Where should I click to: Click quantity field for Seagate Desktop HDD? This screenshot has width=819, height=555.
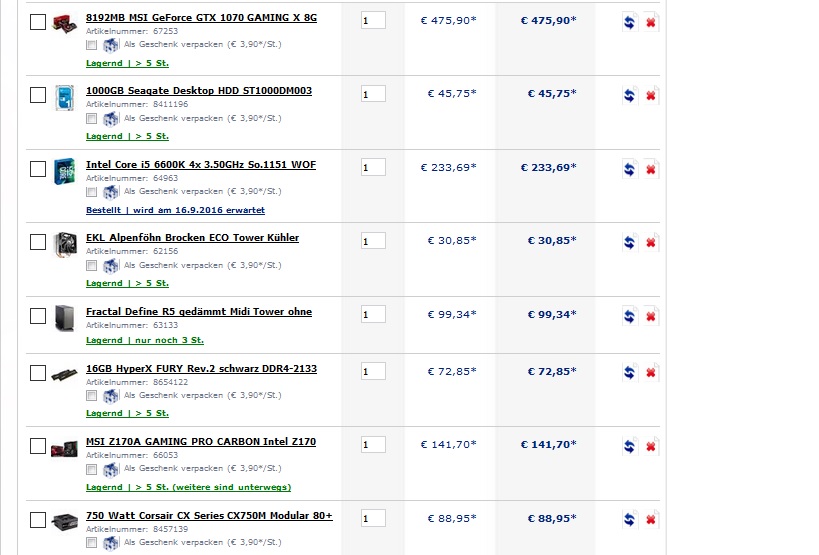[373, 94]
